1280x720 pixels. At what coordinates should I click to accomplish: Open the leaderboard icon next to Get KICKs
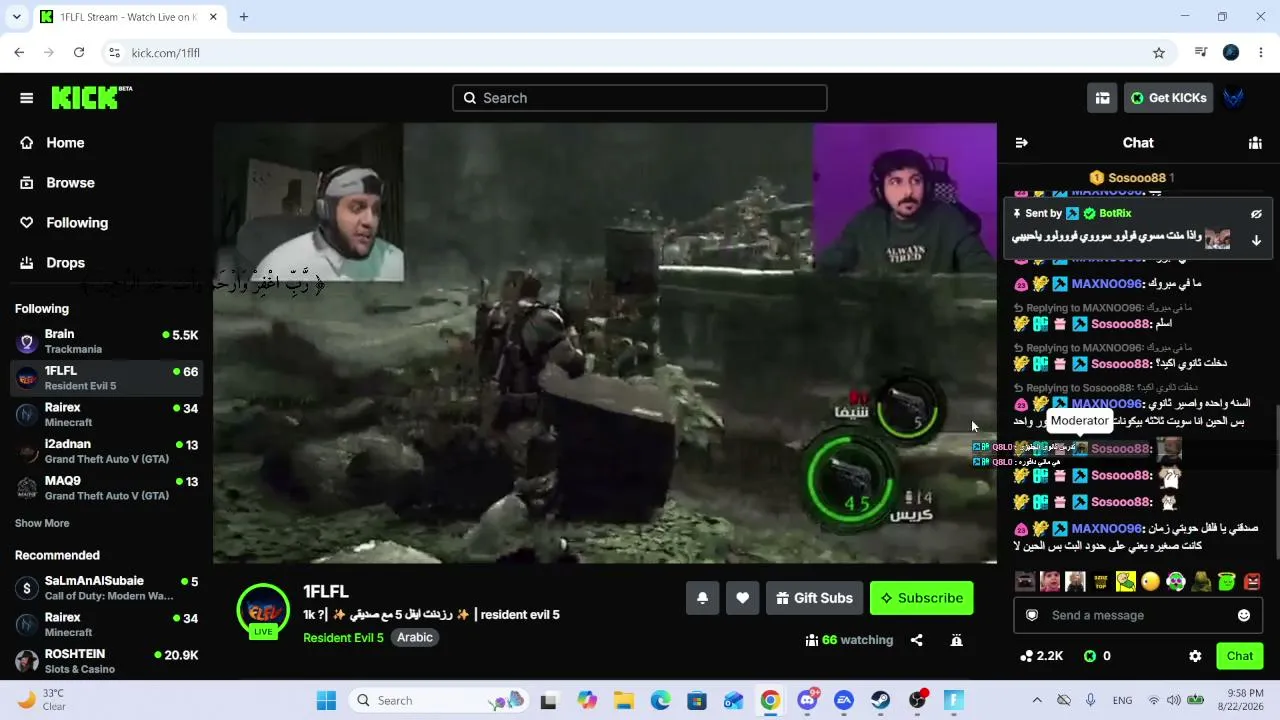click(1102, 98)
